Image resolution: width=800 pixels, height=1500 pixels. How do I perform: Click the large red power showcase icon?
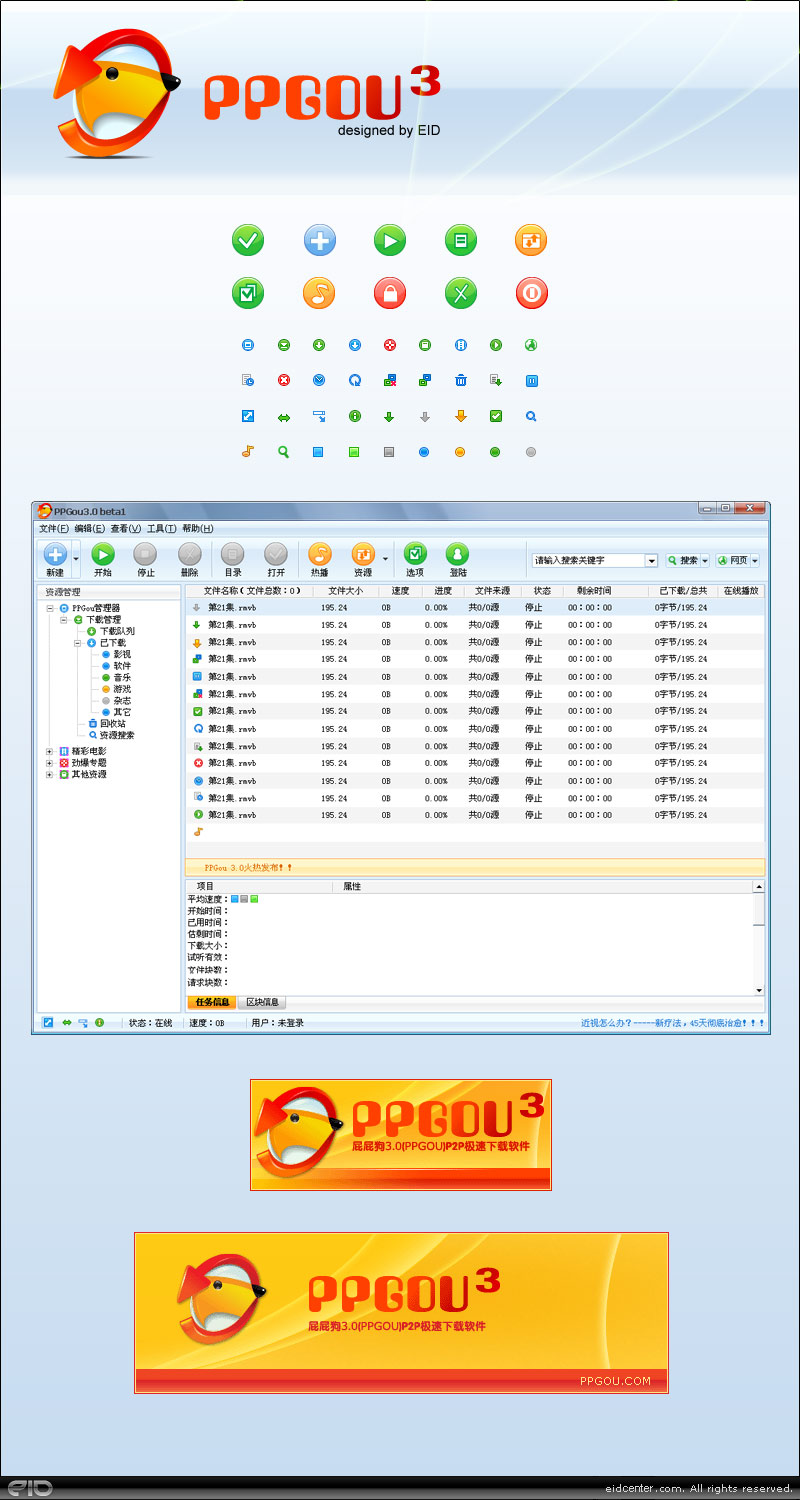pos(532,294)
